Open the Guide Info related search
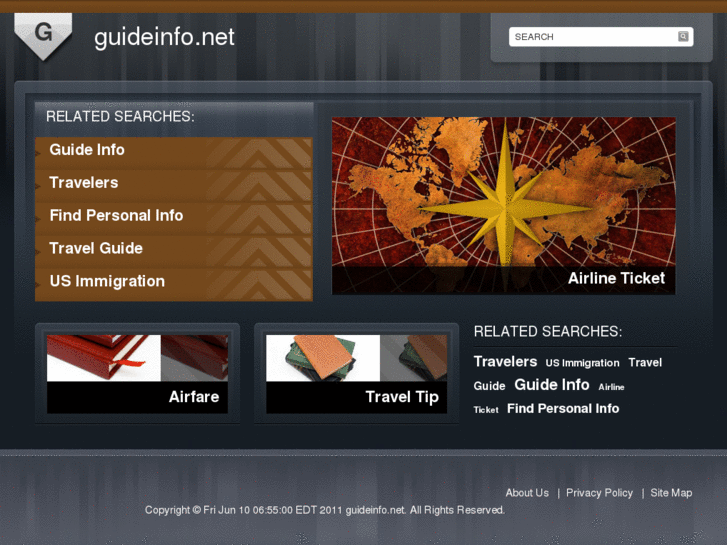 tap(174, 150)
